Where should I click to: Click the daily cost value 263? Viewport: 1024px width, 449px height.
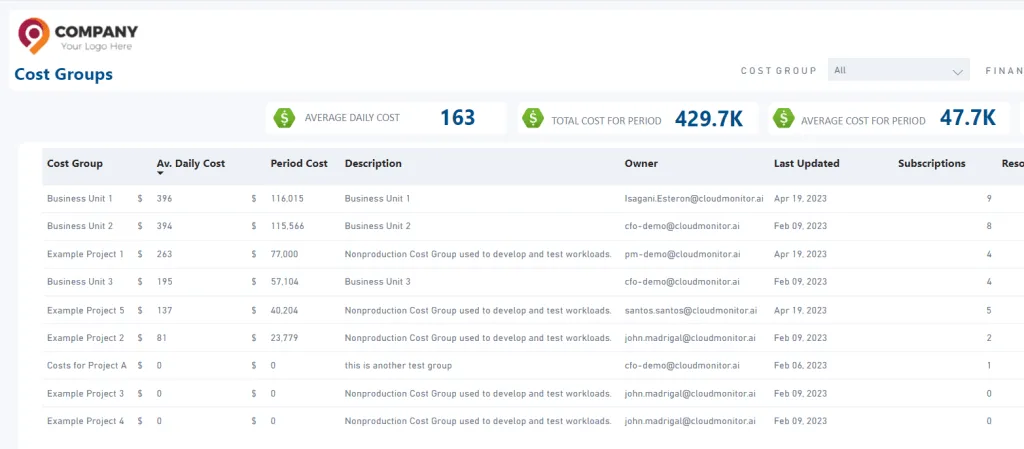pyautogui.click(x=165, y=254)
